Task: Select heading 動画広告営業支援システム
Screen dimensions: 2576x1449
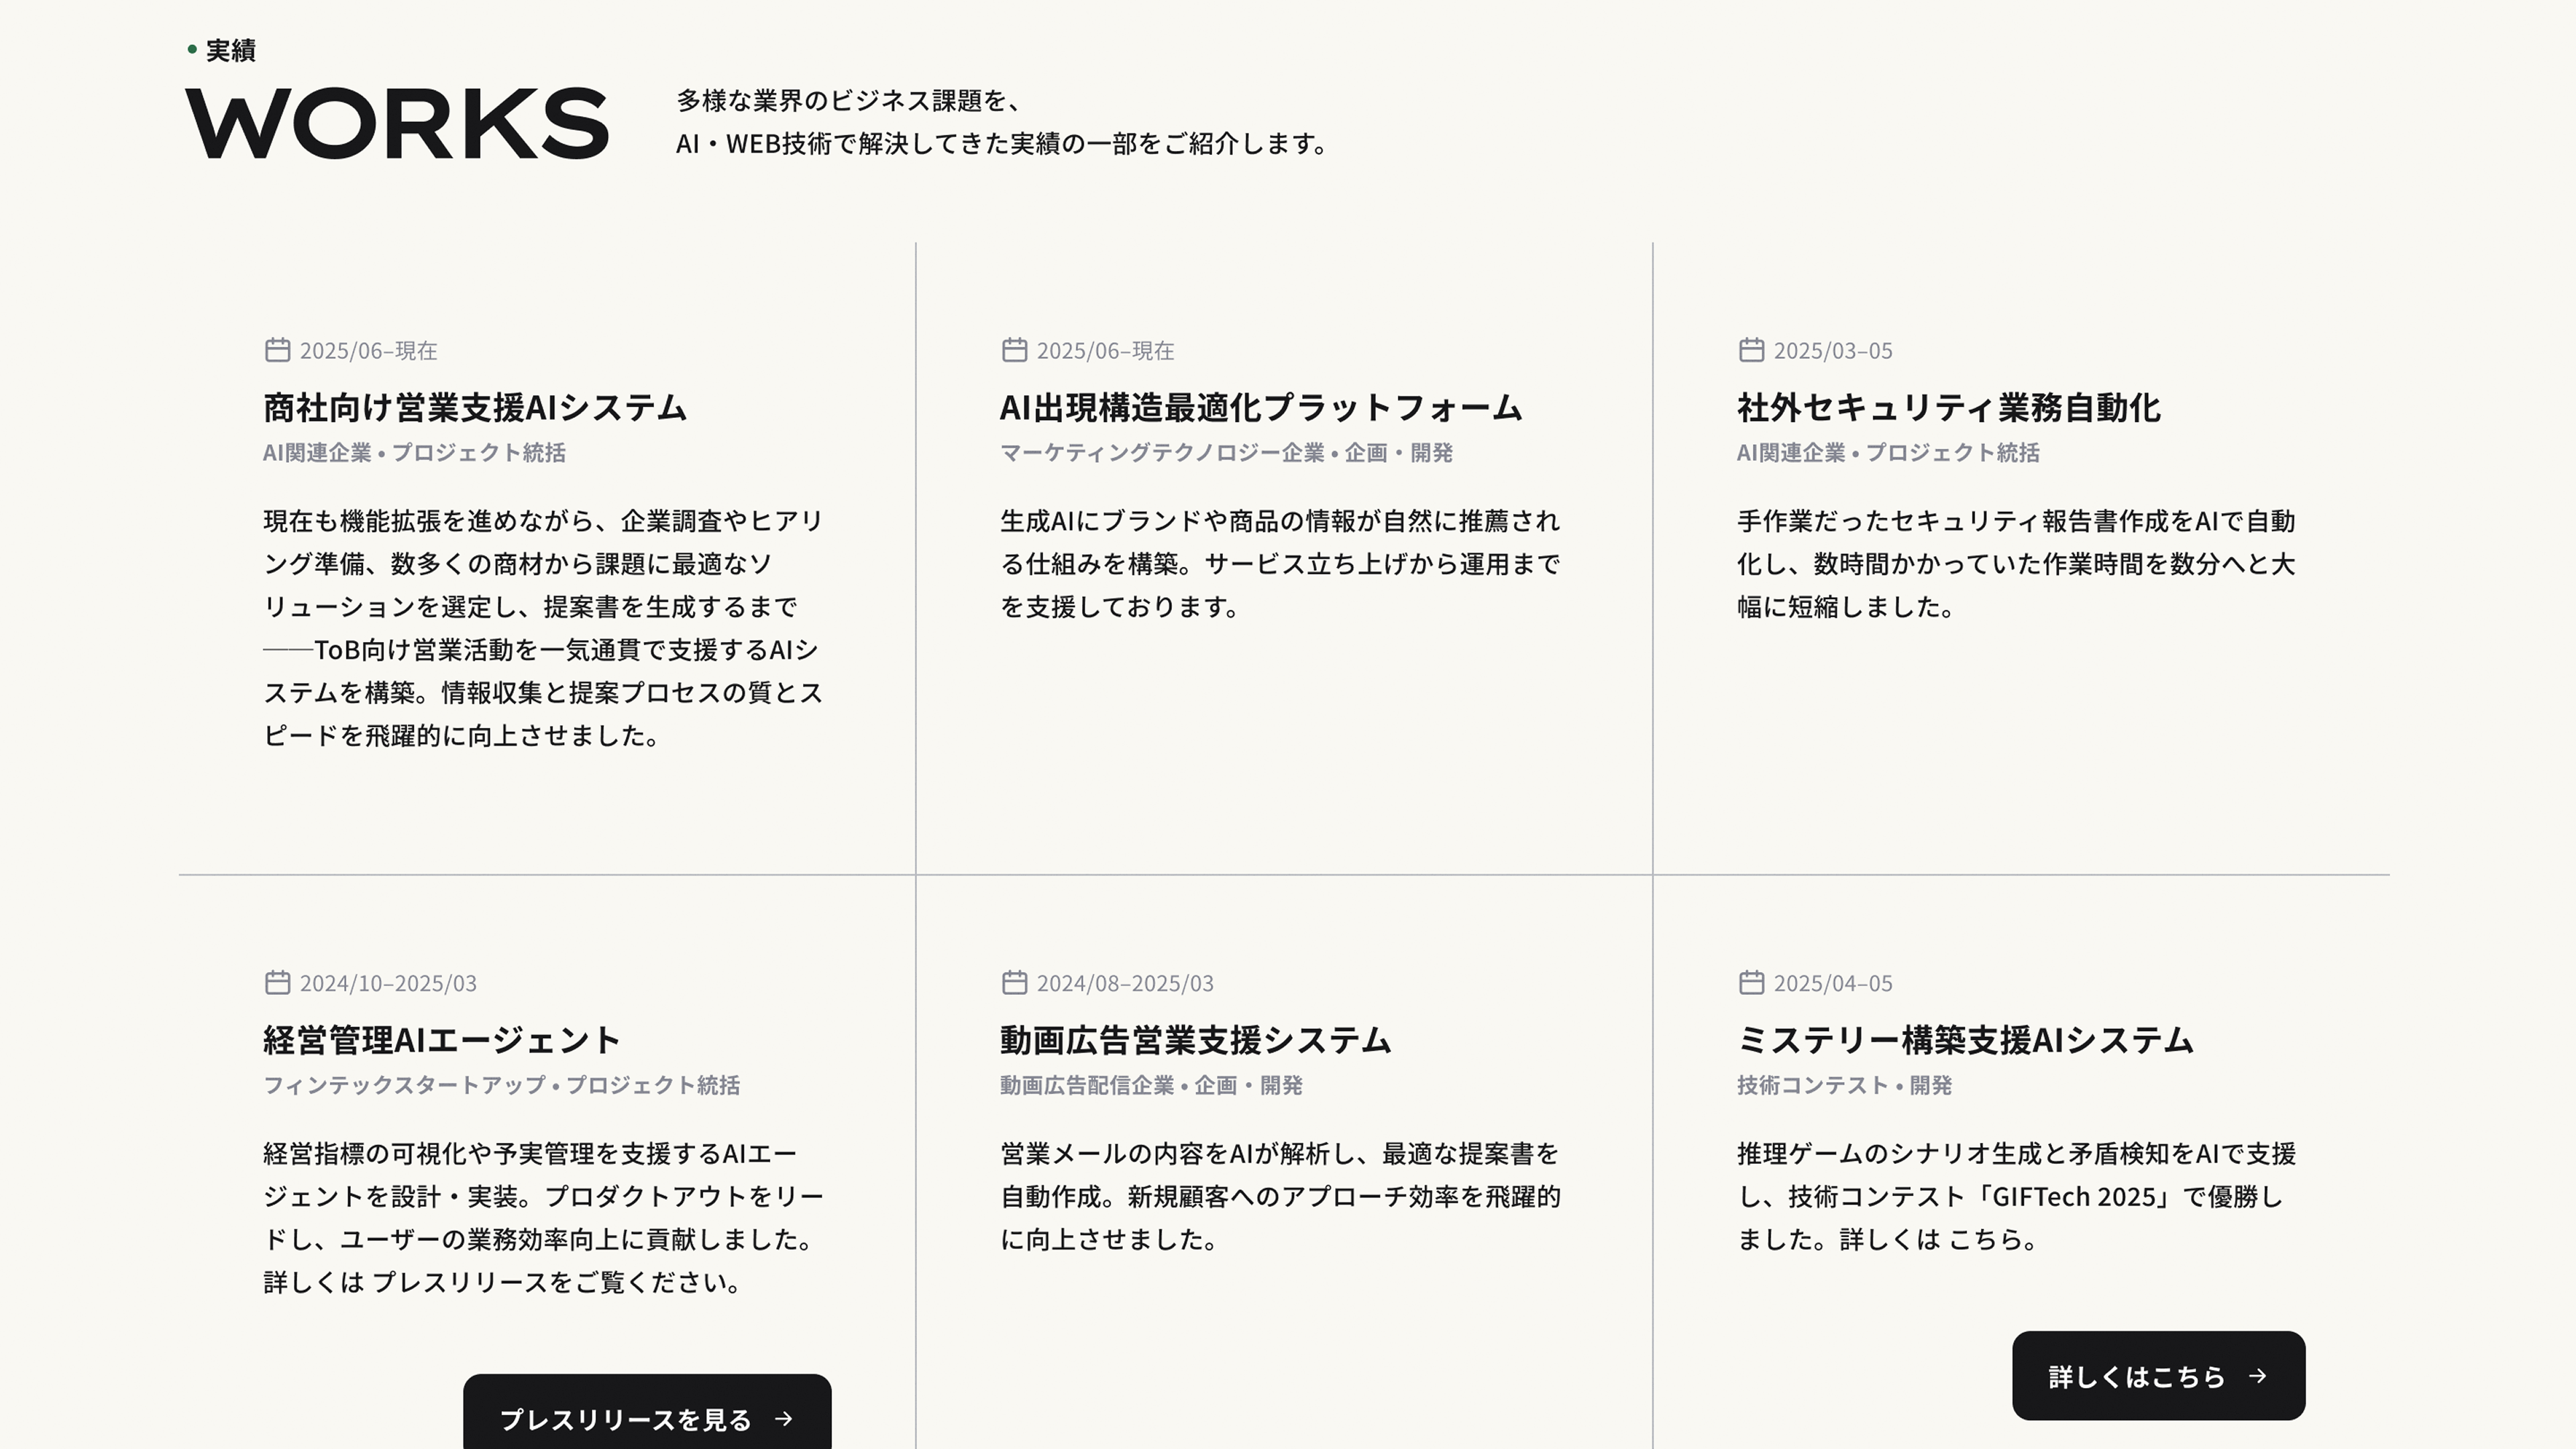Action: pos(1195,1040)
